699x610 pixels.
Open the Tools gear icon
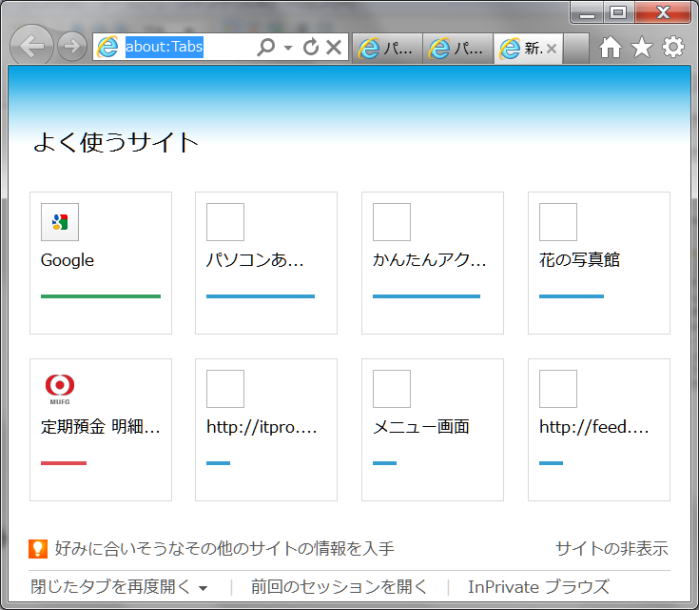[x=673, y=46]
